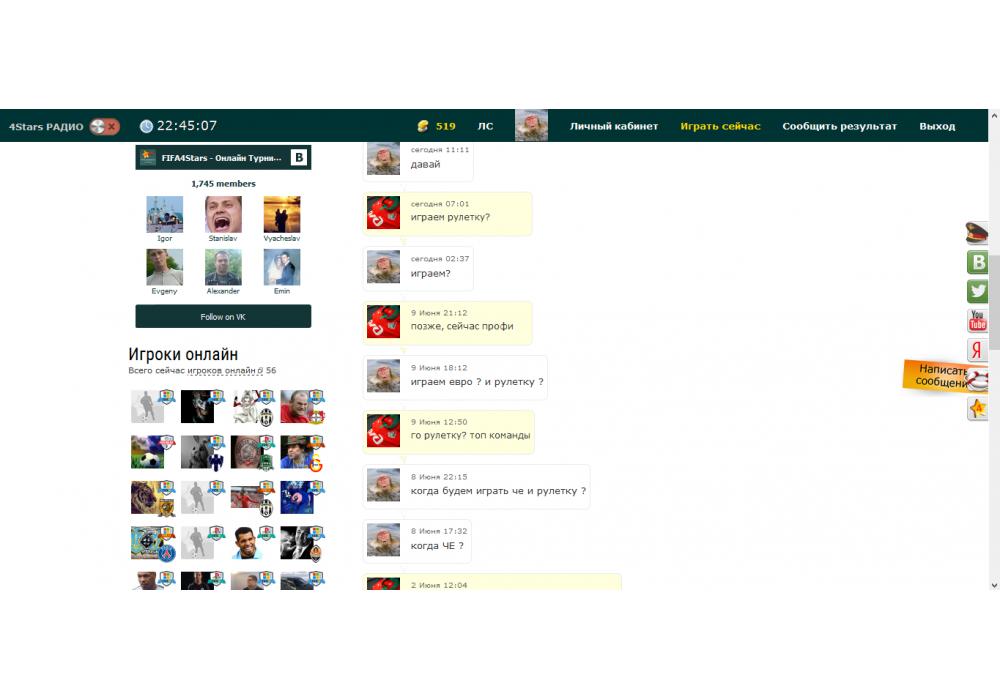Open Сообщить результат page
1000x700 pixels.
pyautogui.click(x=839, y=126)
